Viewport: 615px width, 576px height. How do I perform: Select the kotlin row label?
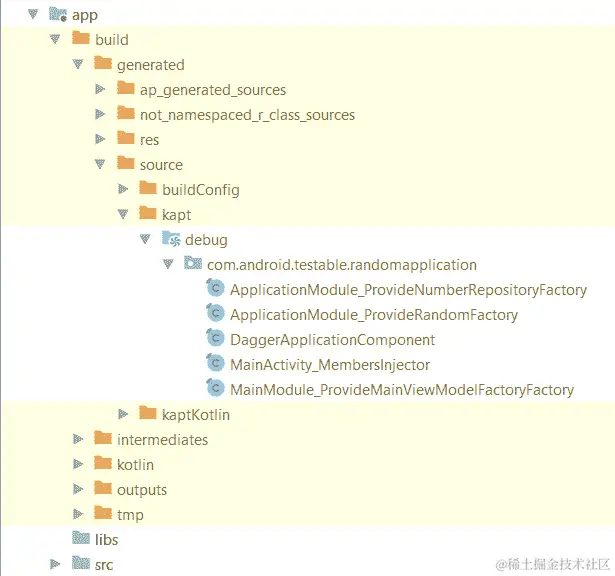(135, 465)
